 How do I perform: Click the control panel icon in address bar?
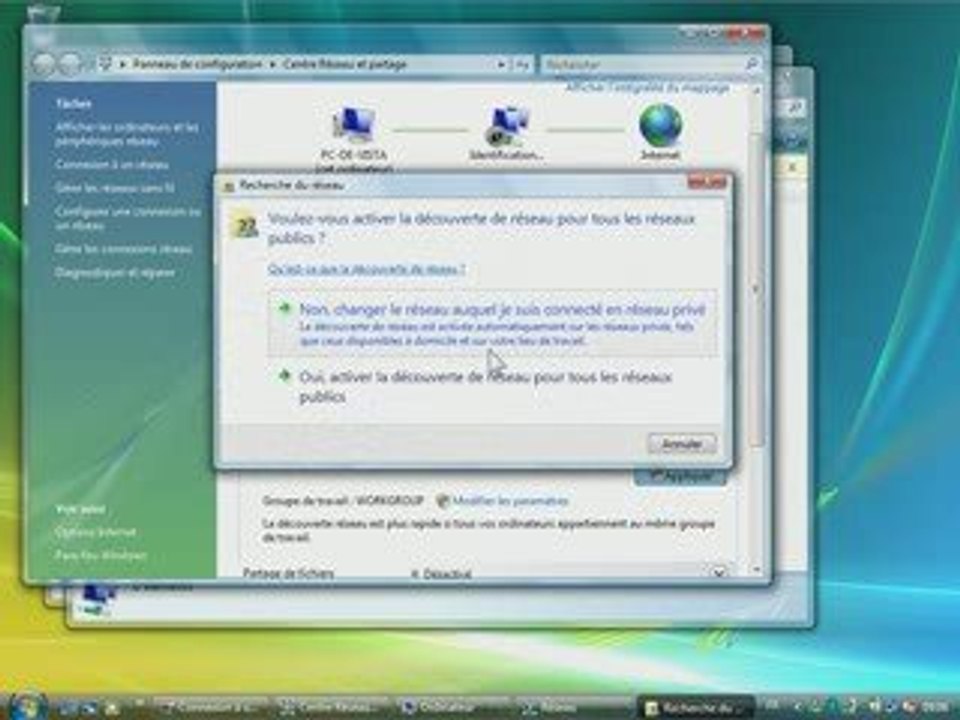tap(105, 64)
